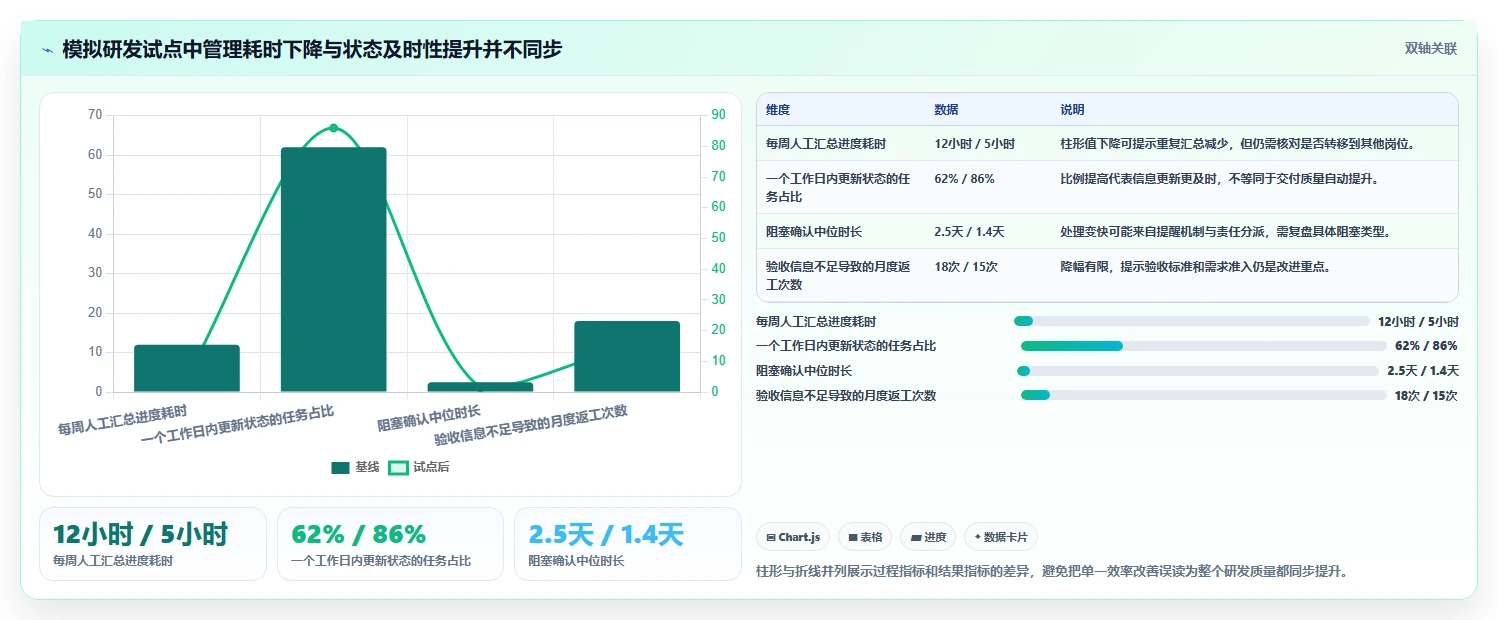This screenshot has height=620, width=1498.
Task: Select the 数据卡片 chip
Action: click(1001, 537)
